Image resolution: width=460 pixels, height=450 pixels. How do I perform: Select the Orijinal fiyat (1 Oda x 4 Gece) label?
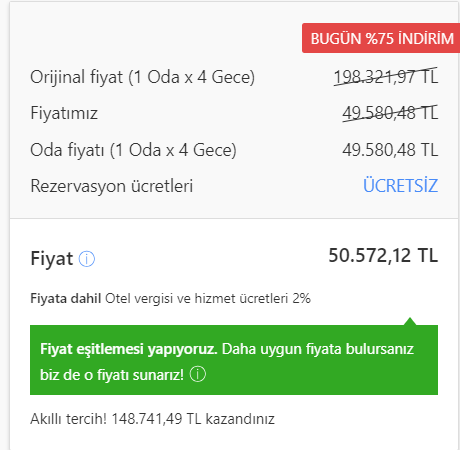pyautogui.click(x=143, y=77)
